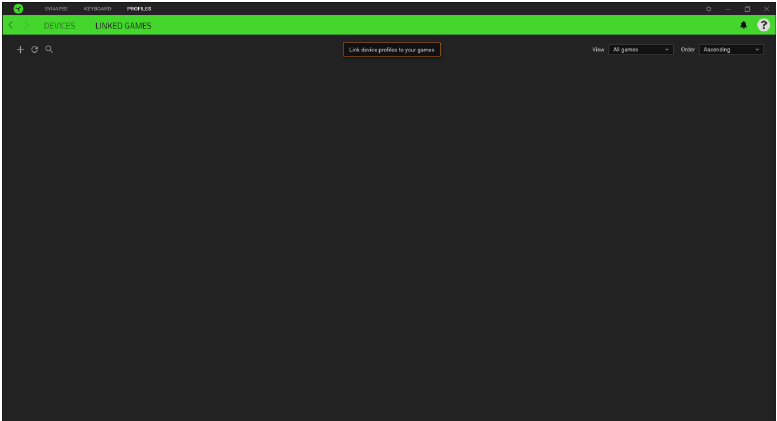Viewport: 777px width, 421px height.
Task: Switch to the Keyboard tab
Action: [x=97, y=9]
